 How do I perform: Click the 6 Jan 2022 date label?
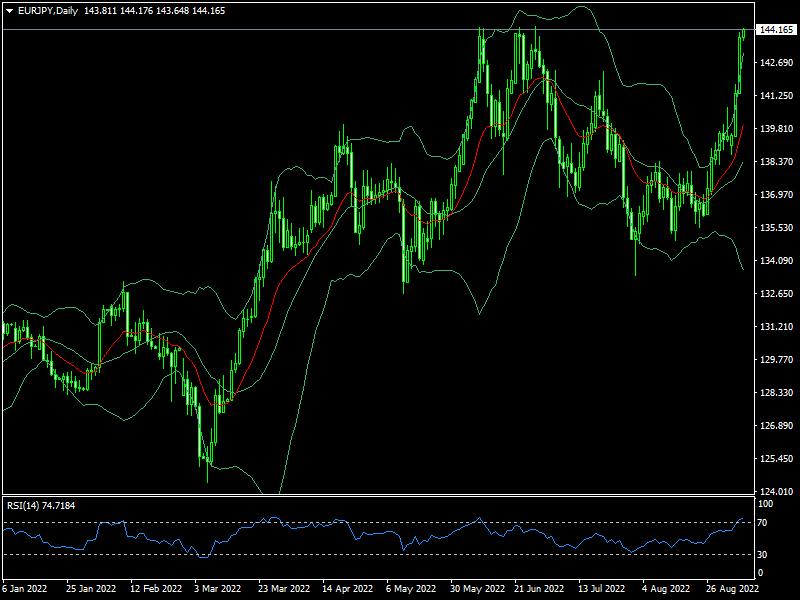point(24,589)
